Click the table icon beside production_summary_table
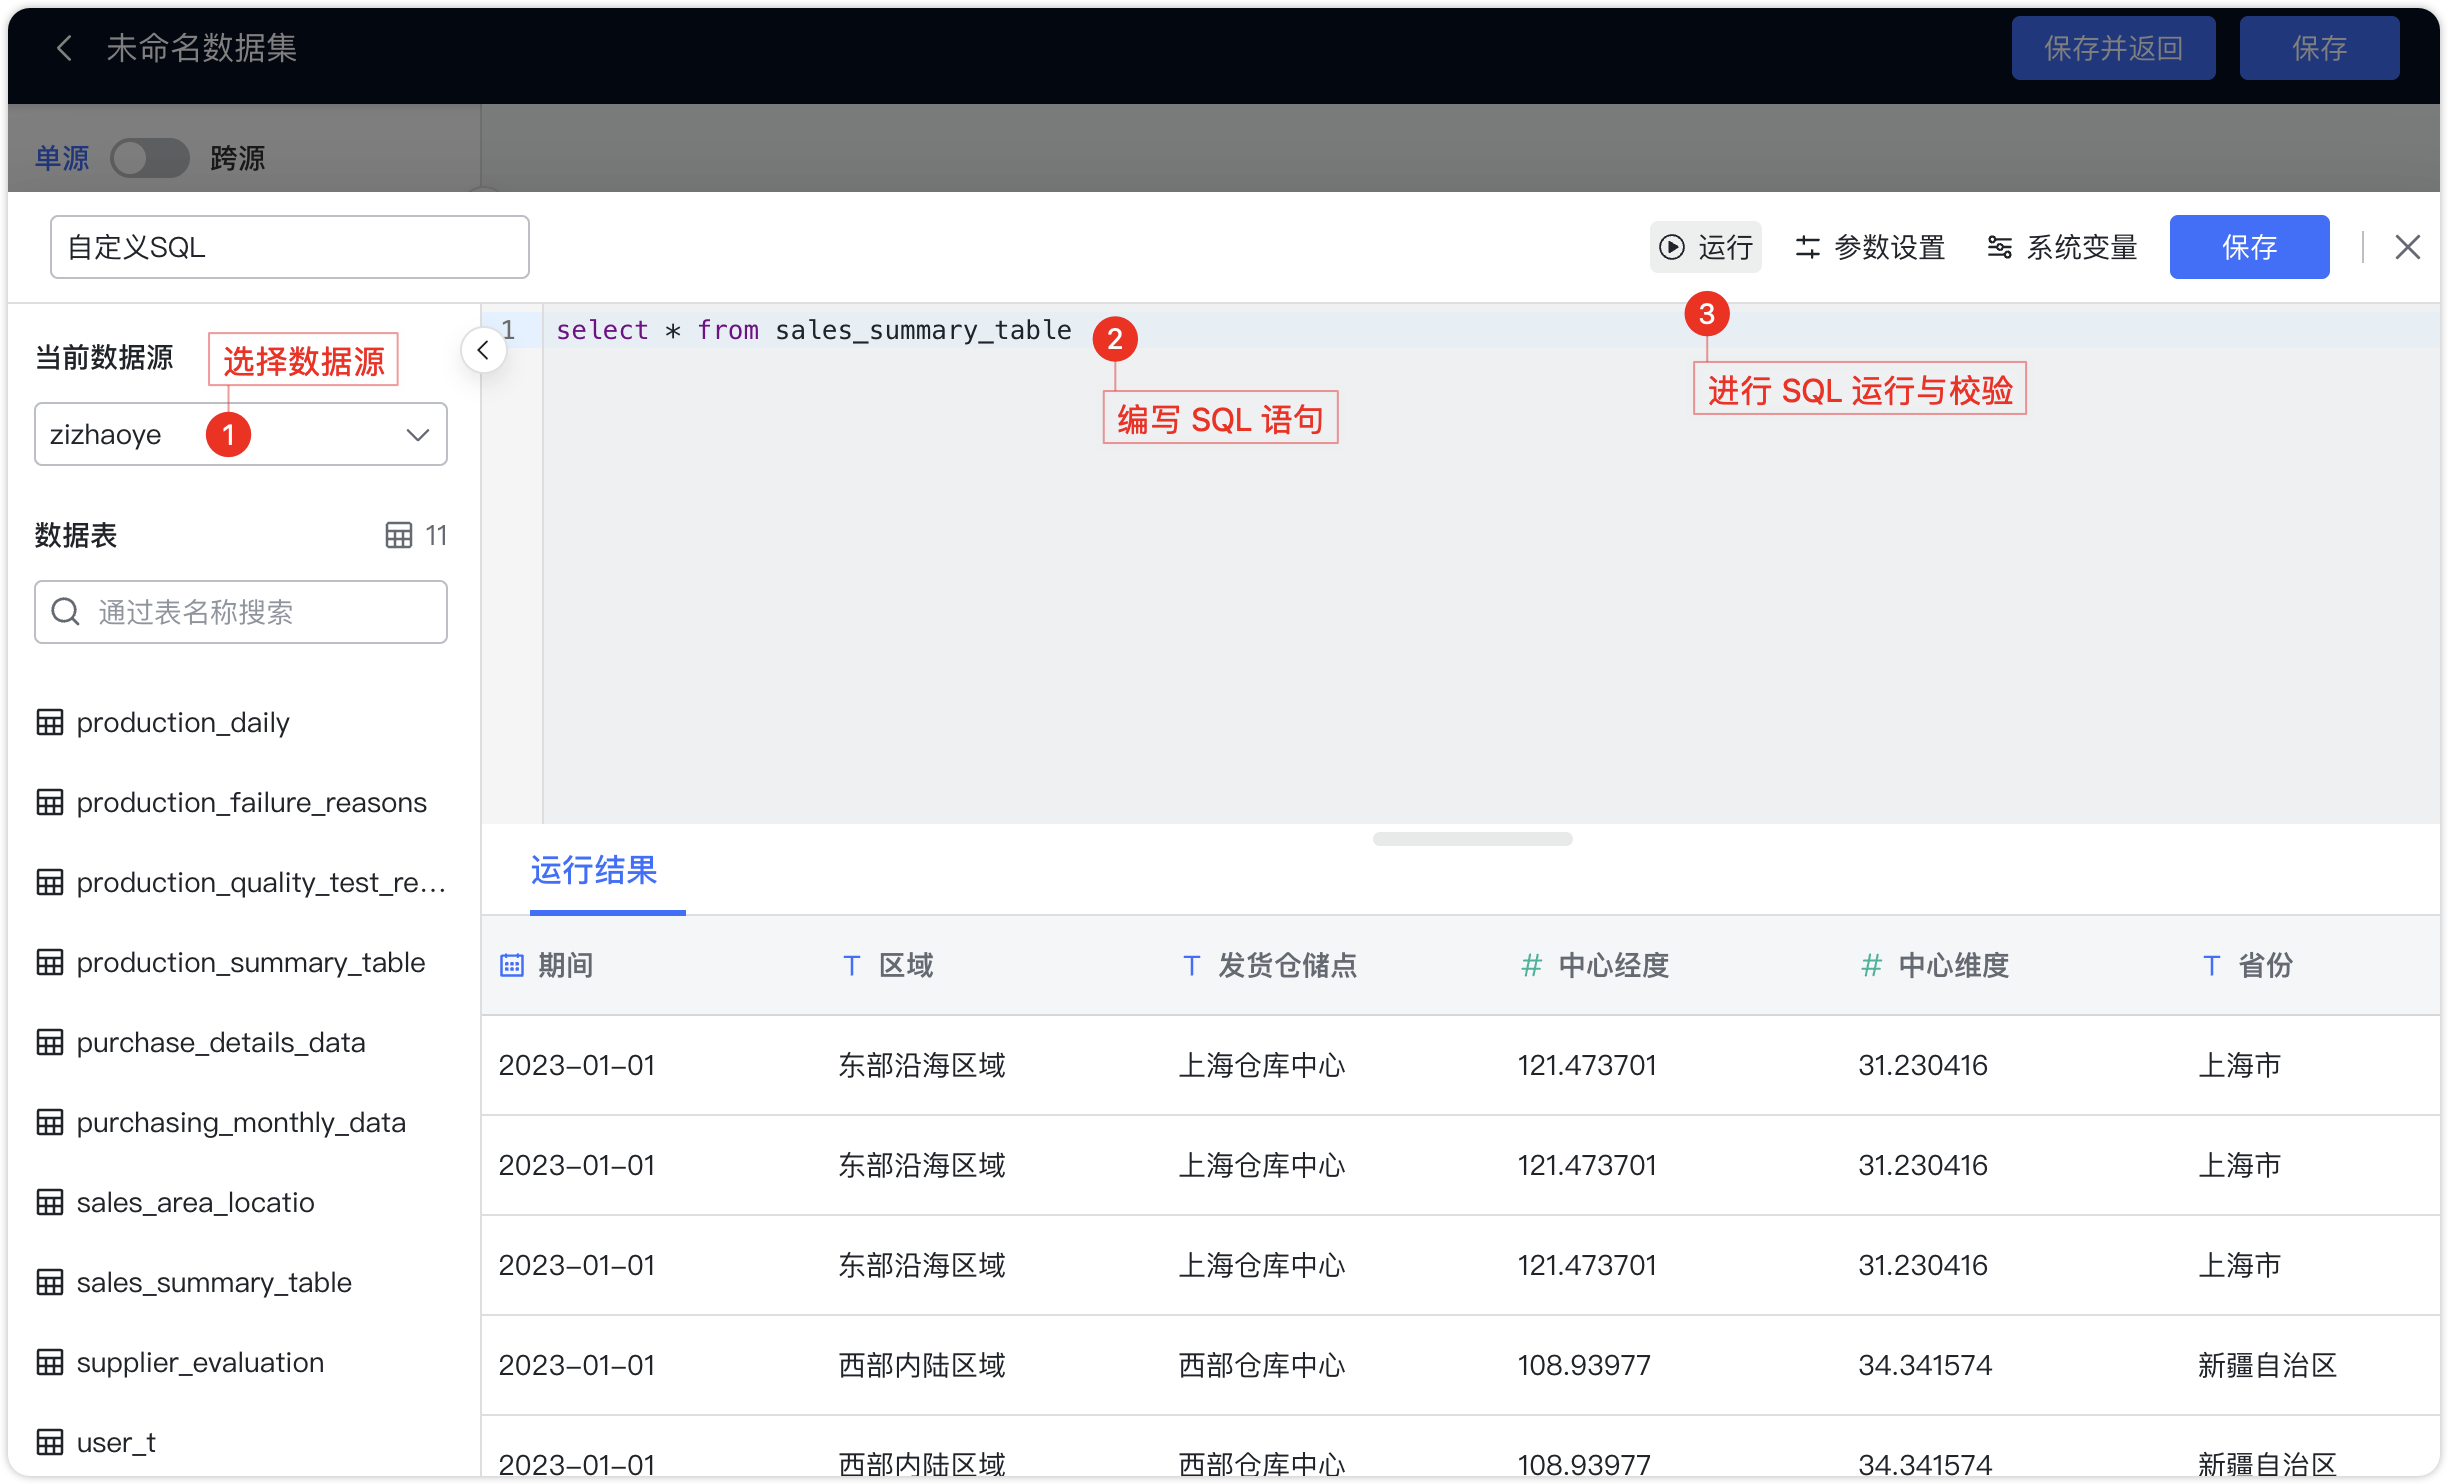The image size is (2448, 1484). (50, 962)
